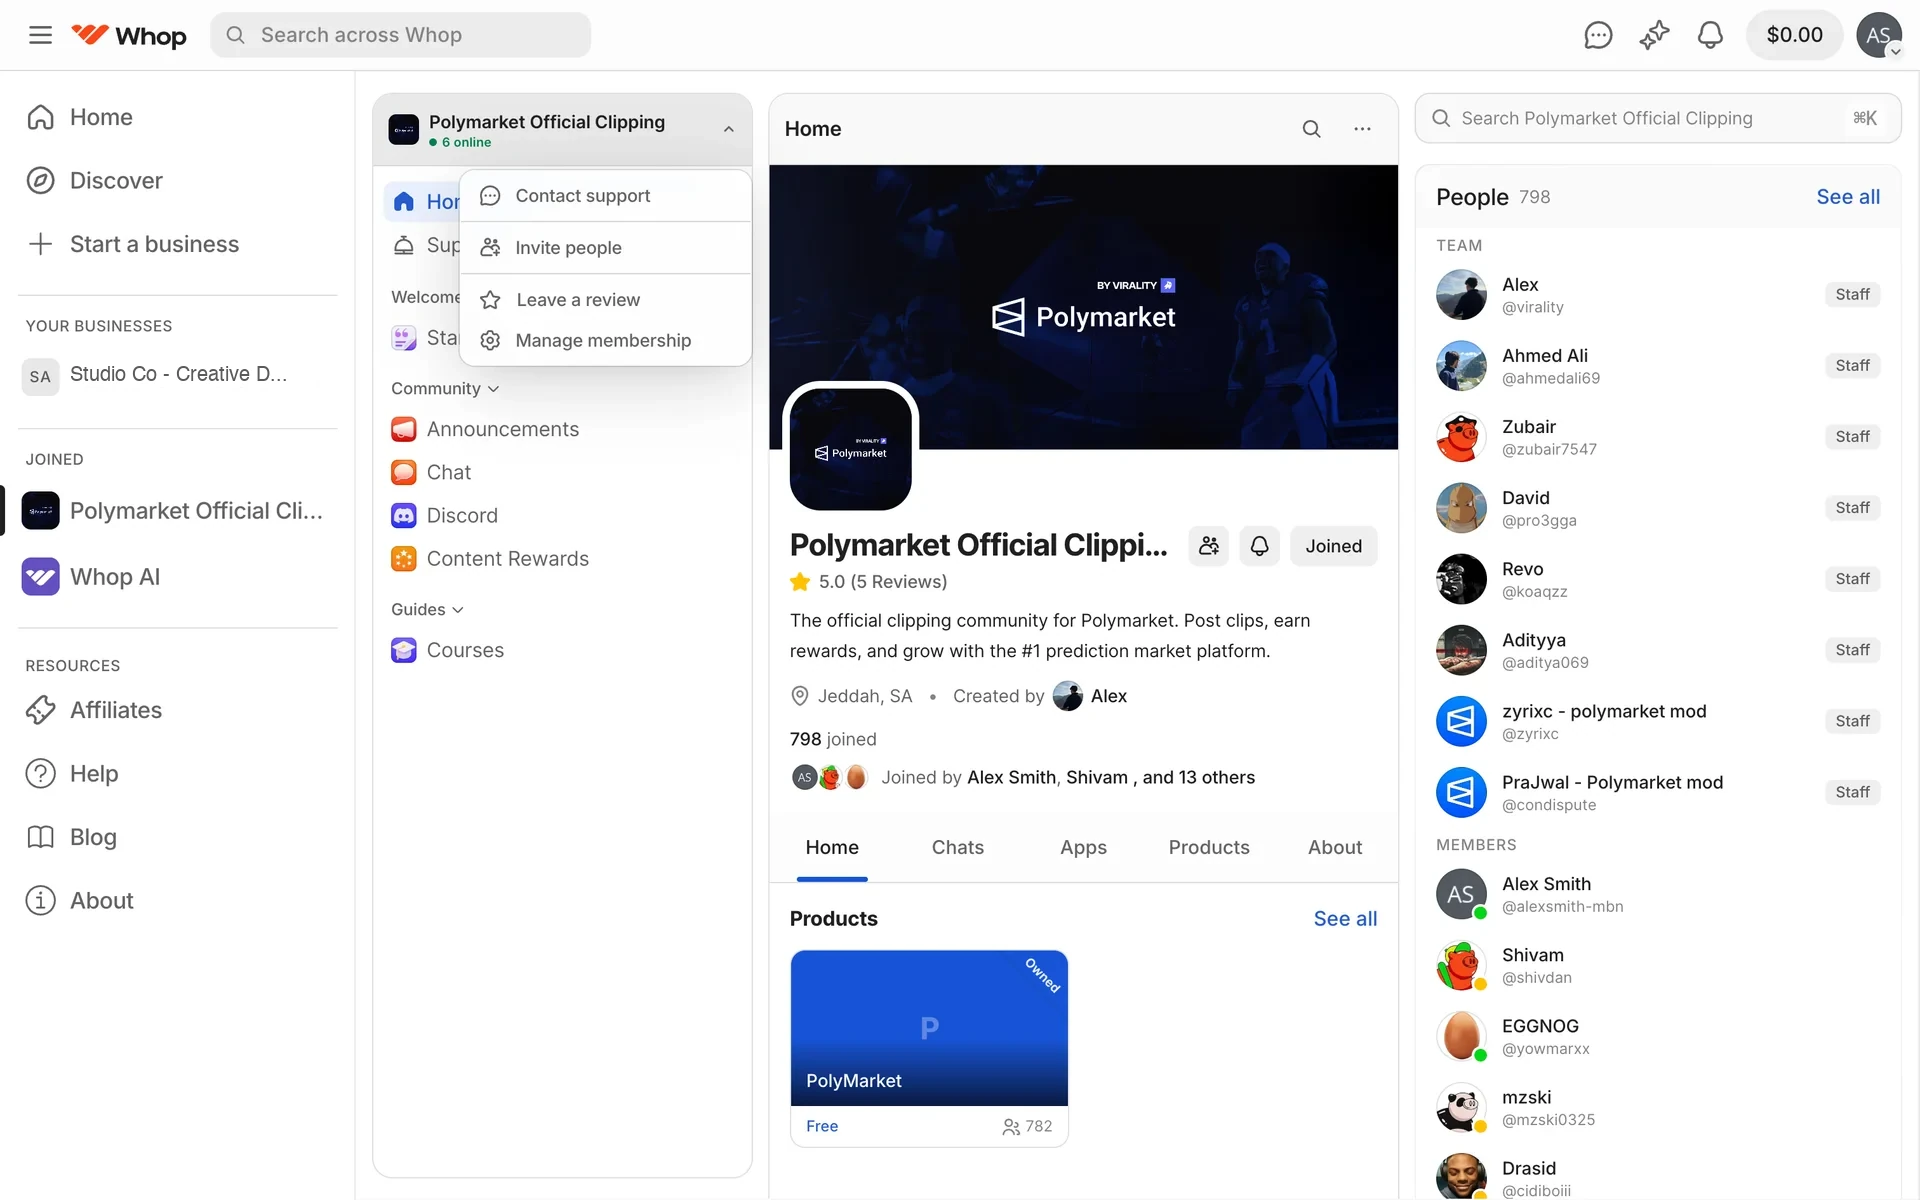Open Affiliates resource

pos(178,710)
